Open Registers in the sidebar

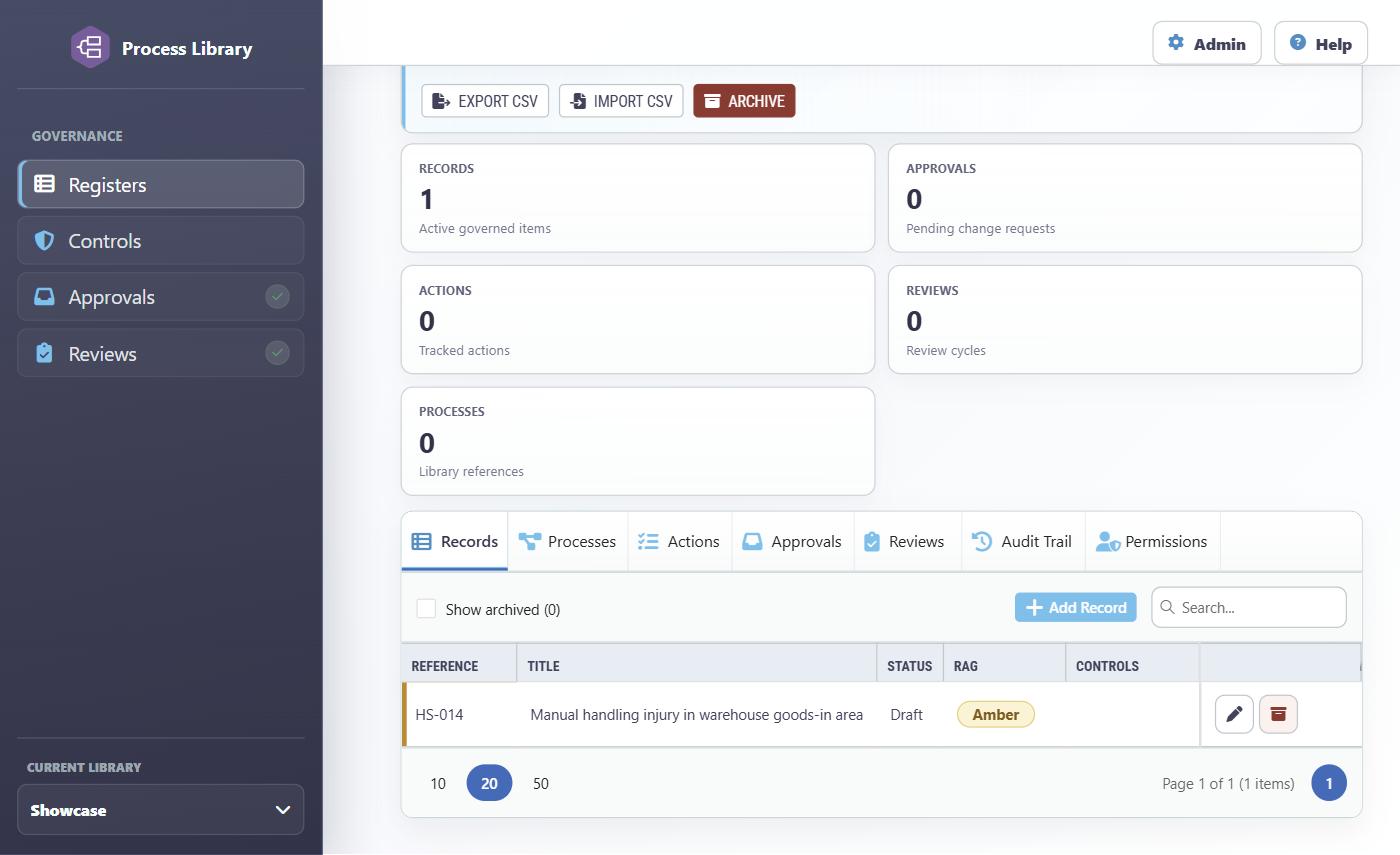161,184
